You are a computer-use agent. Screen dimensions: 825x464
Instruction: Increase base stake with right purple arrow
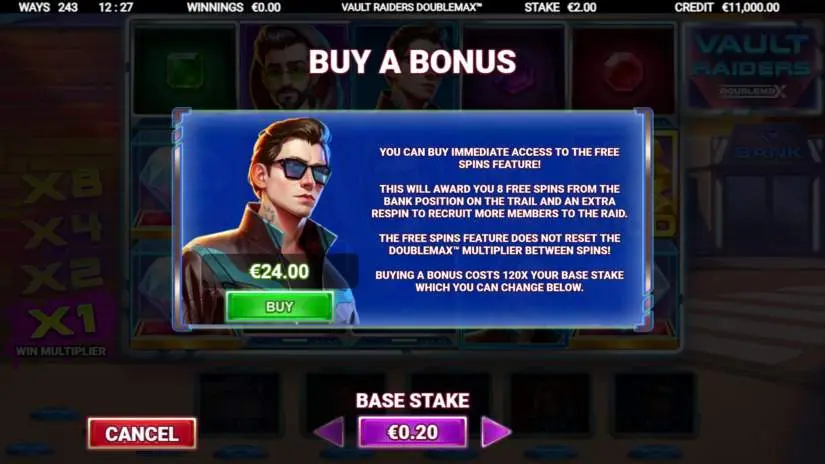click(x=495, y=432)
